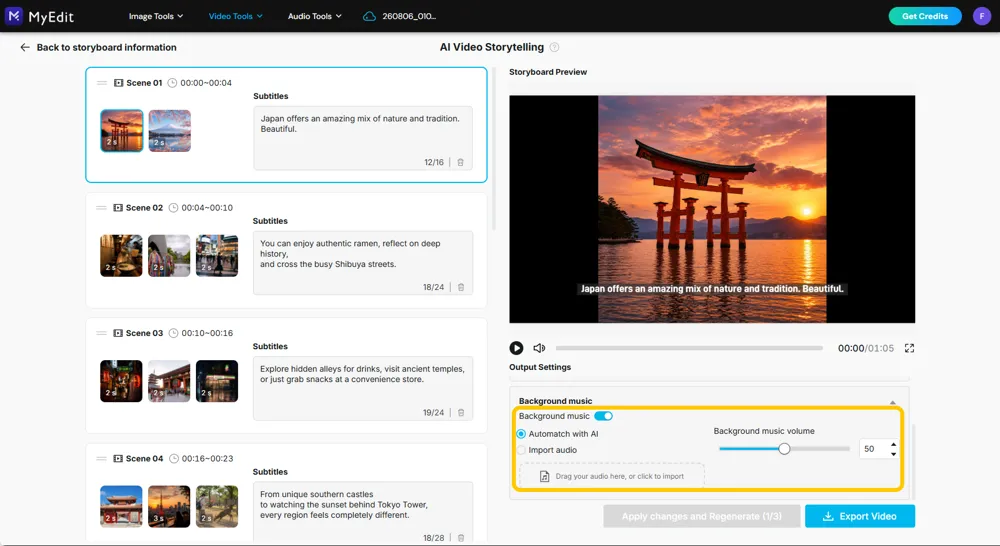Open Audio Tools dropdown menu

click(314, 17)
